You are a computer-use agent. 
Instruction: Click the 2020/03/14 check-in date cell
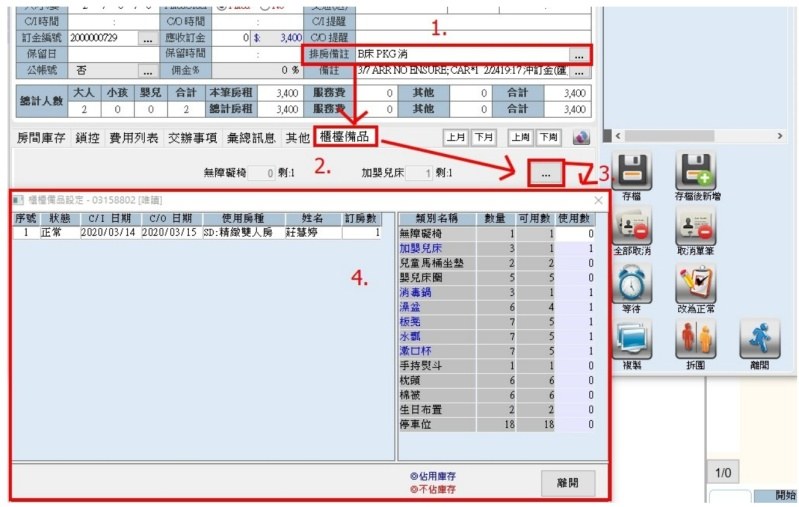click(110, 233)
